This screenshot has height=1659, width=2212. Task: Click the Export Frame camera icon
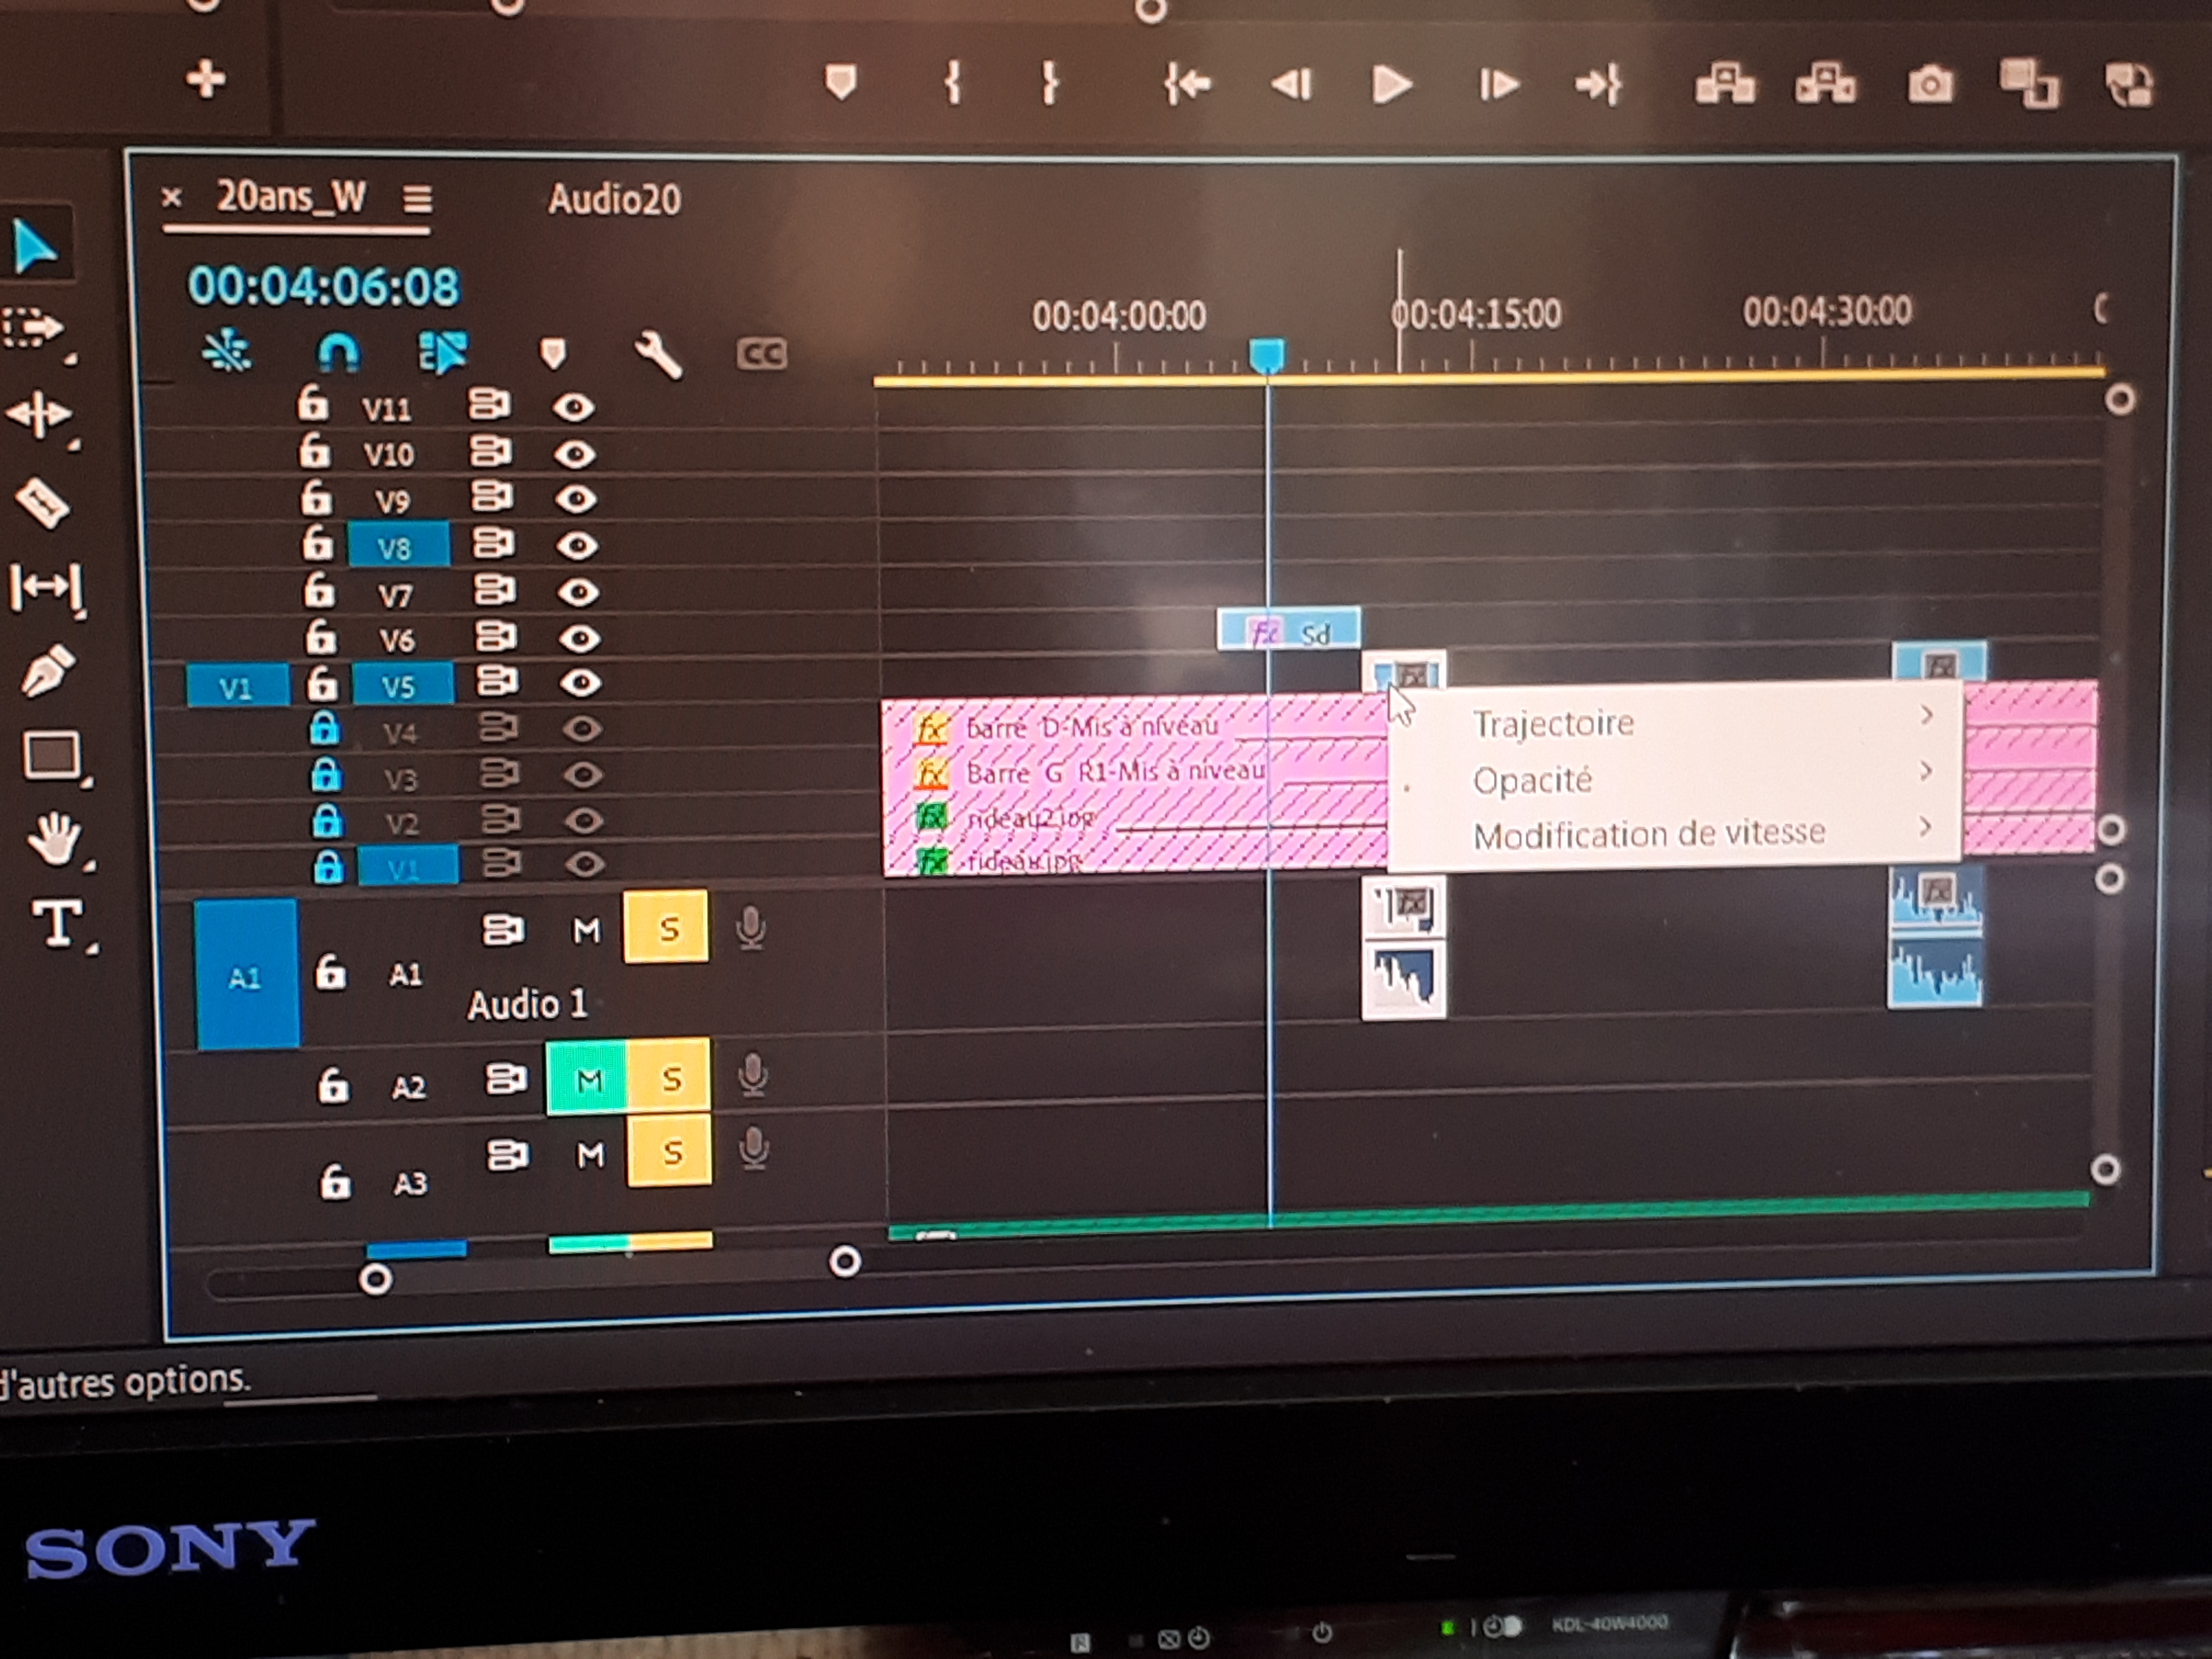click(1930, 84)
